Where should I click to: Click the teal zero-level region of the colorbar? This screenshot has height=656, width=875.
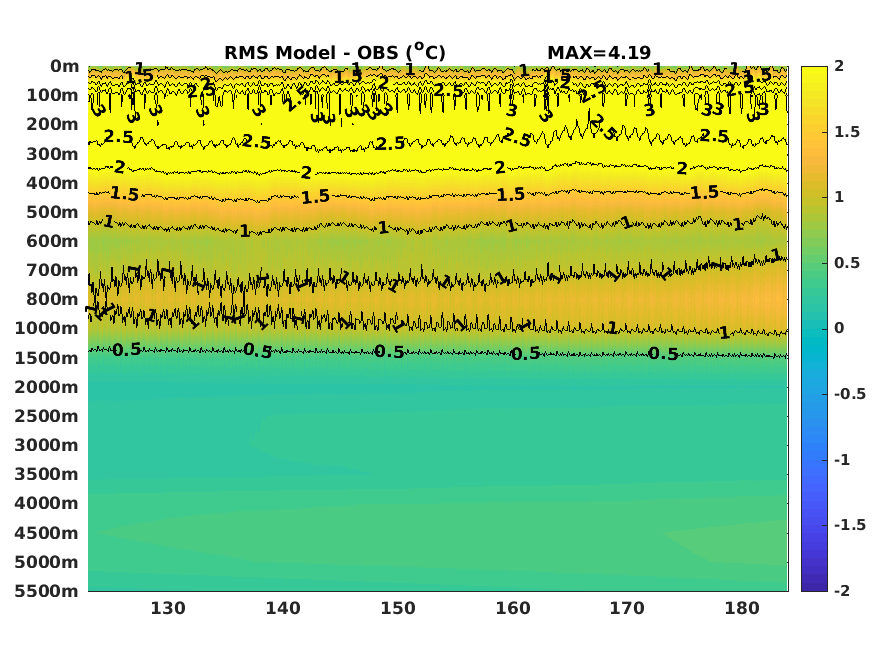click(x=814, y=329)
